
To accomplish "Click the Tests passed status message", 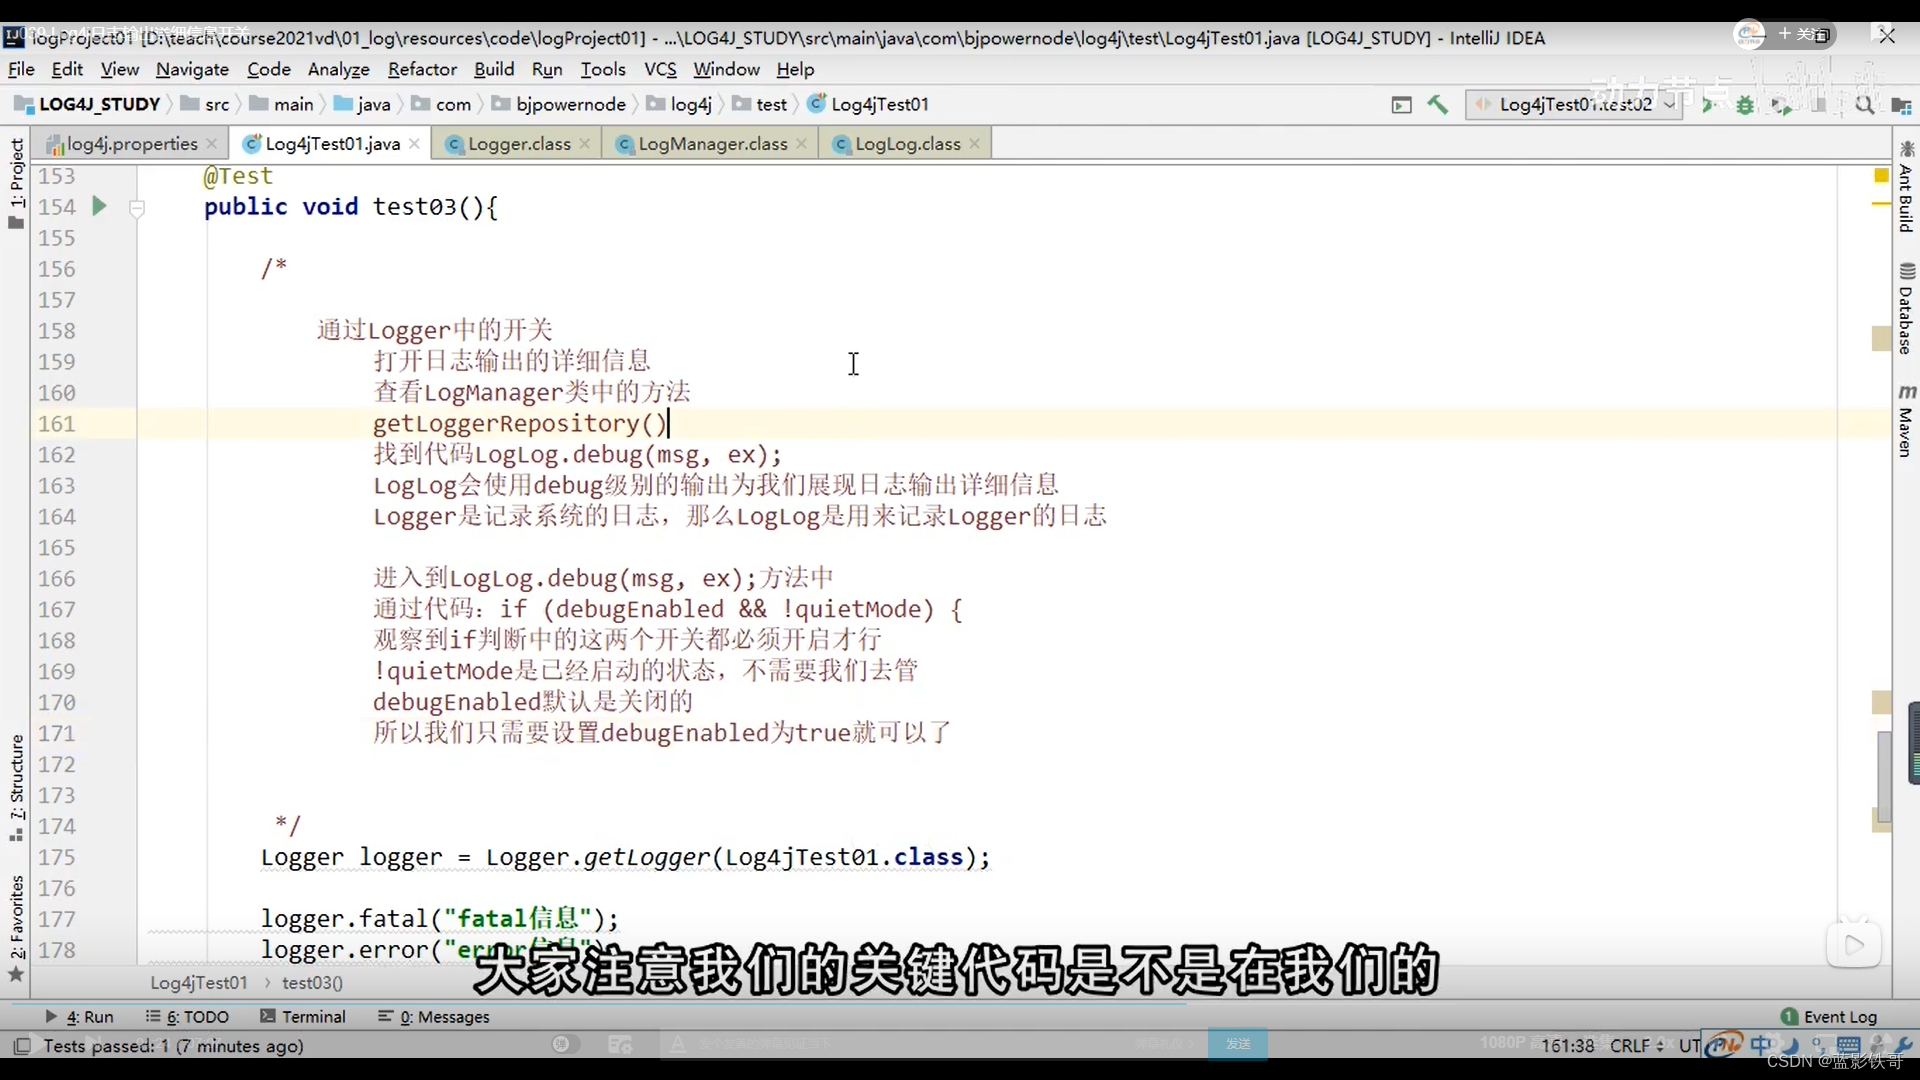I will tap(173, 1046).
